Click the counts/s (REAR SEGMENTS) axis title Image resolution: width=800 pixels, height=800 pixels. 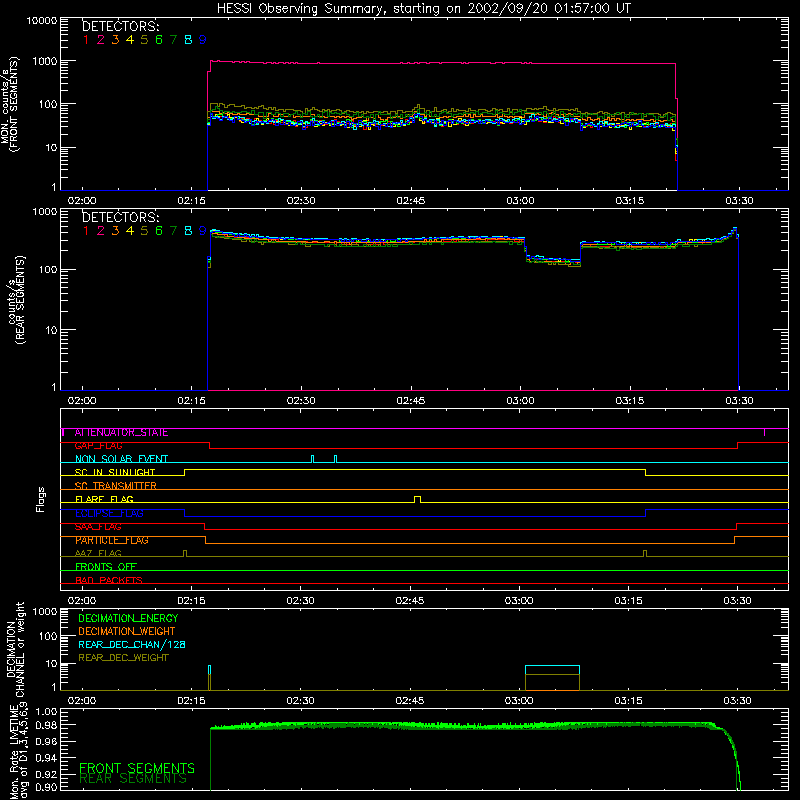[17, 301]
